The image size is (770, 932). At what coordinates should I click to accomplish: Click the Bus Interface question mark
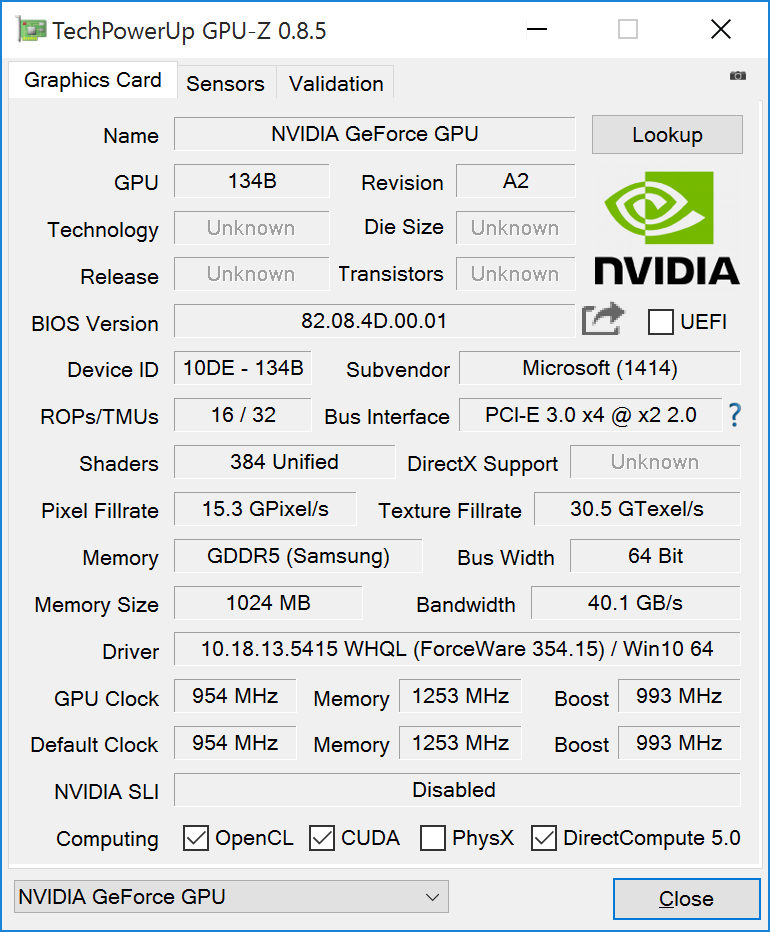tap(735, 415)
